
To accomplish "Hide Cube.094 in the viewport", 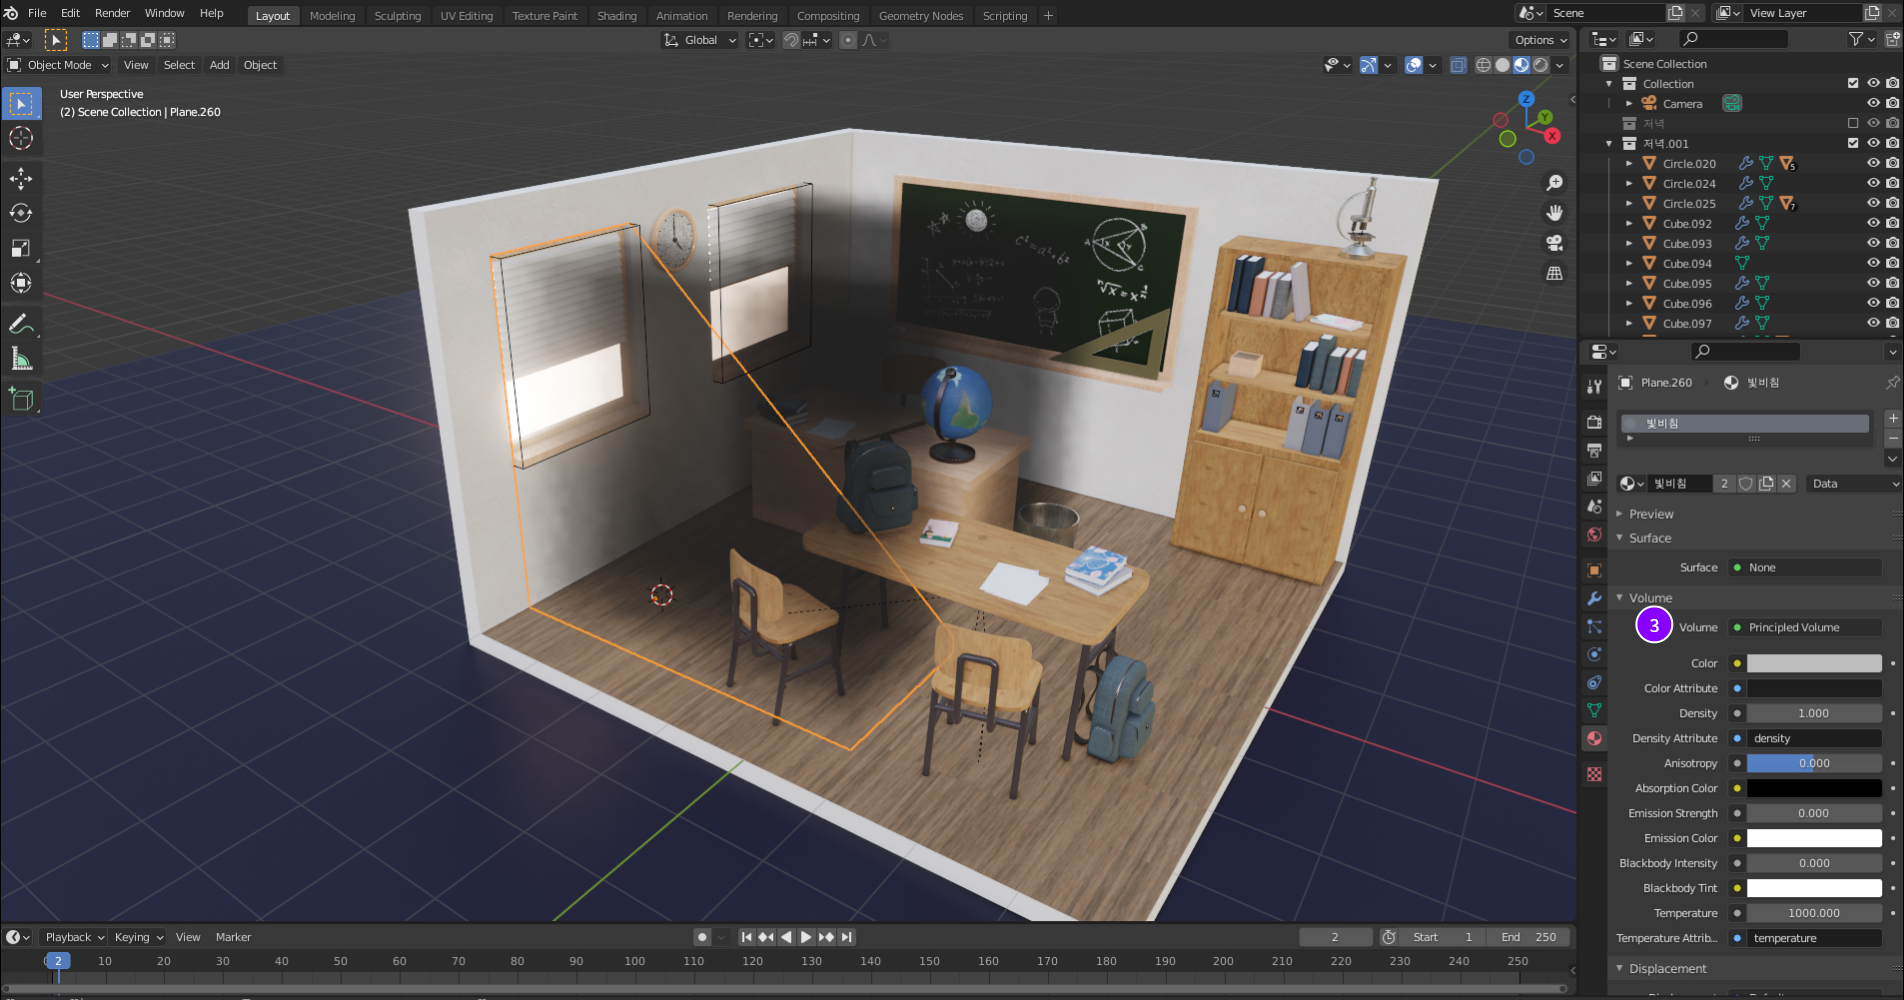I will (1873, 263).
